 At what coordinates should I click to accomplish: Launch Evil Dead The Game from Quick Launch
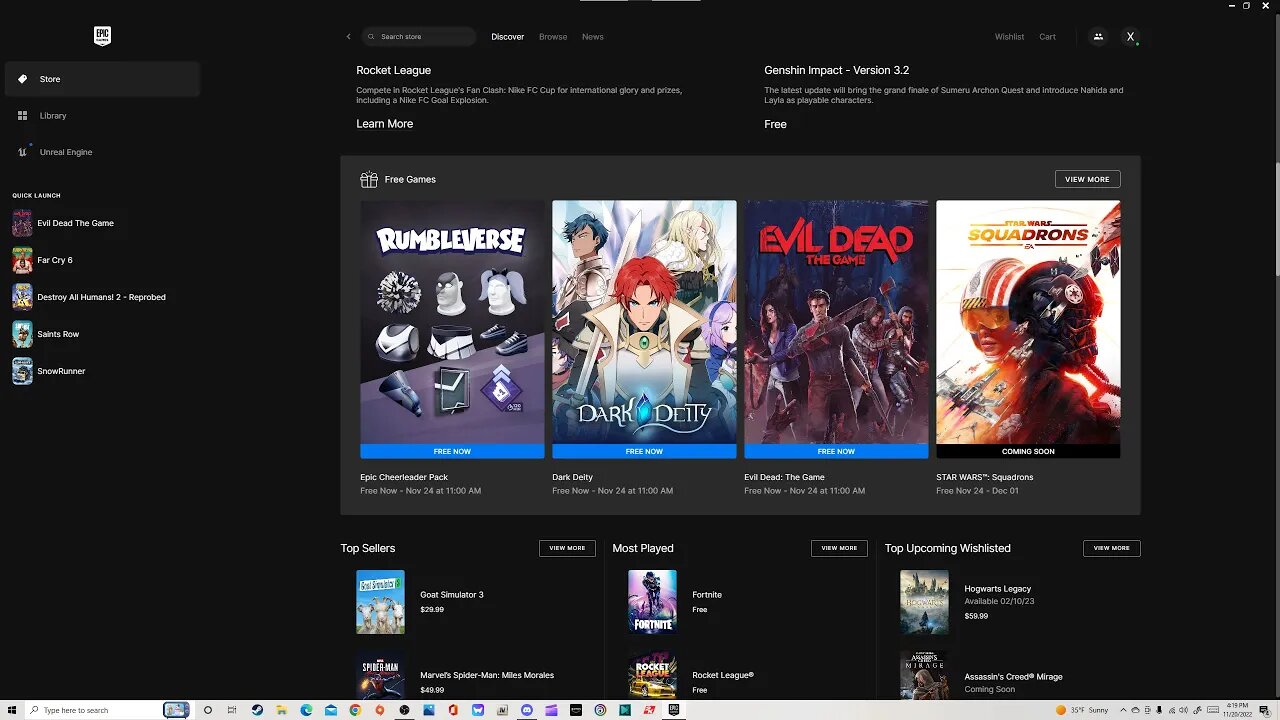pos(63,223)
